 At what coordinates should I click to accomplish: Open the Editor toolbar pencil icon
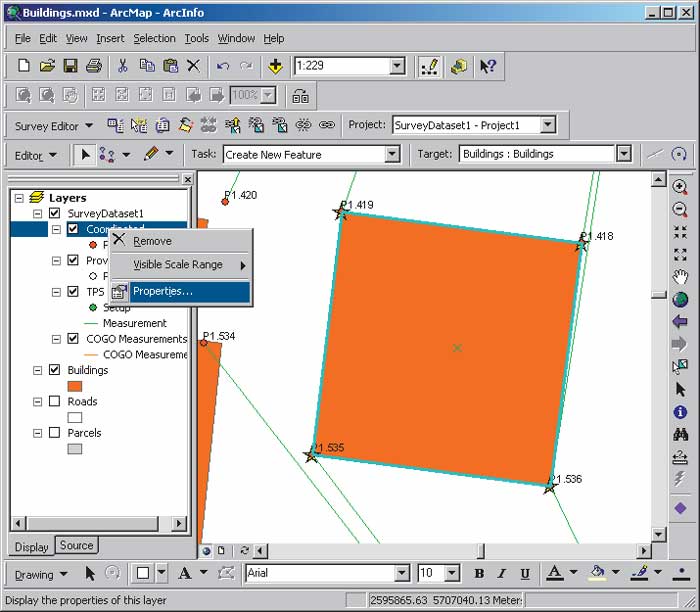429,67
